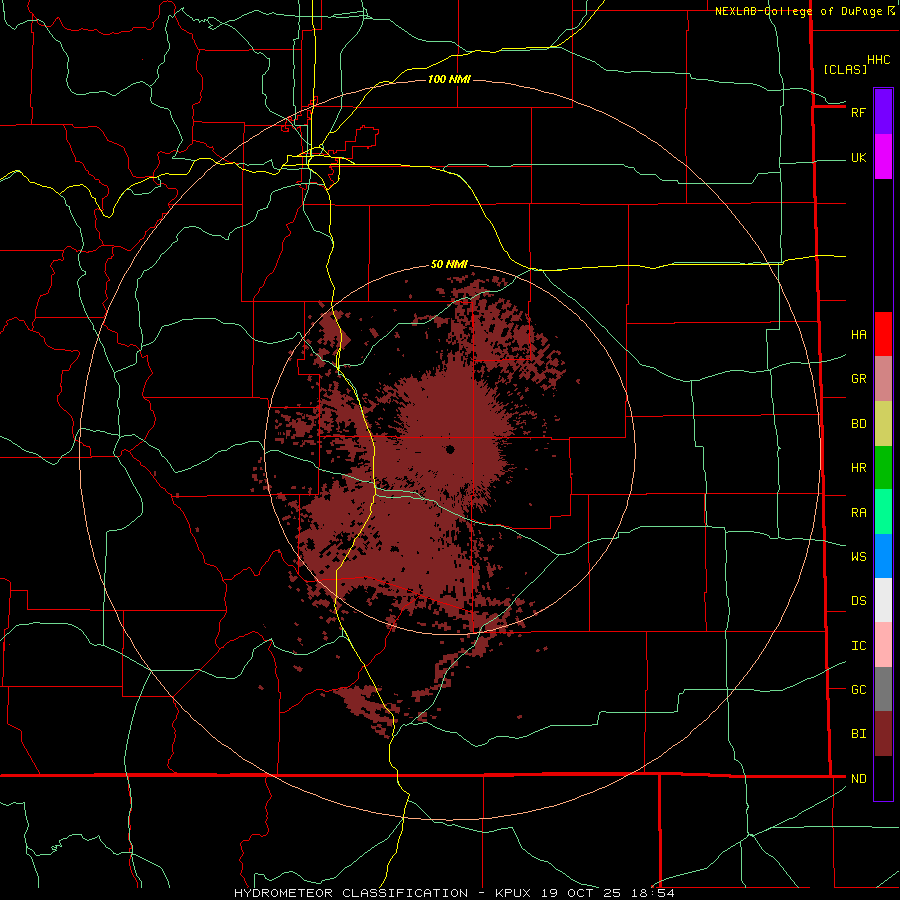Click the HR legend label
The width and height of the screenshot is (900, 900).
click(x=858, y=468)
